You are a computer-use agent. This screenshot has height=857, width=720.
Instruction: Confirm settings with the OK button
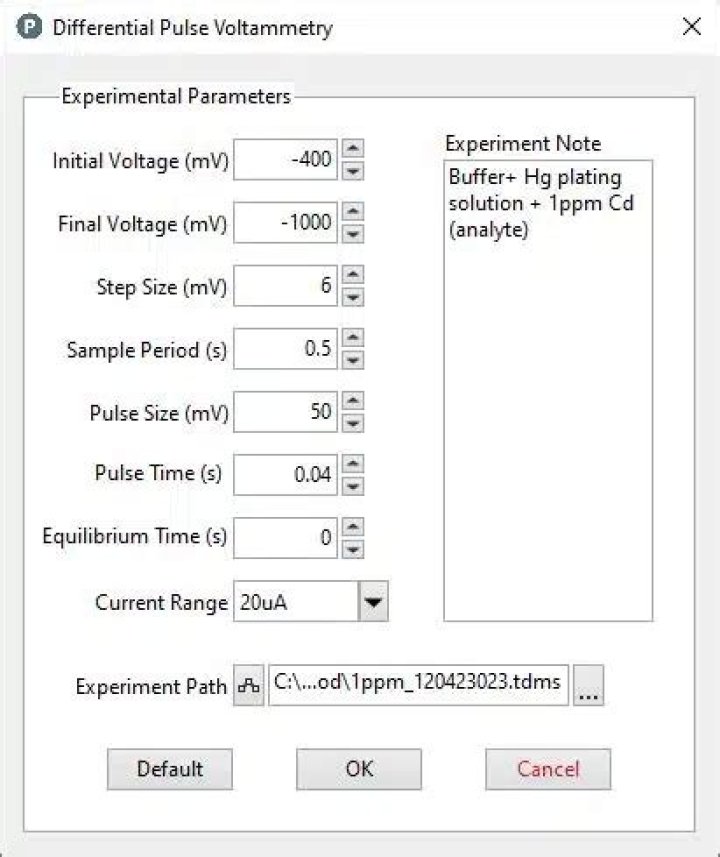click(359, 769)
